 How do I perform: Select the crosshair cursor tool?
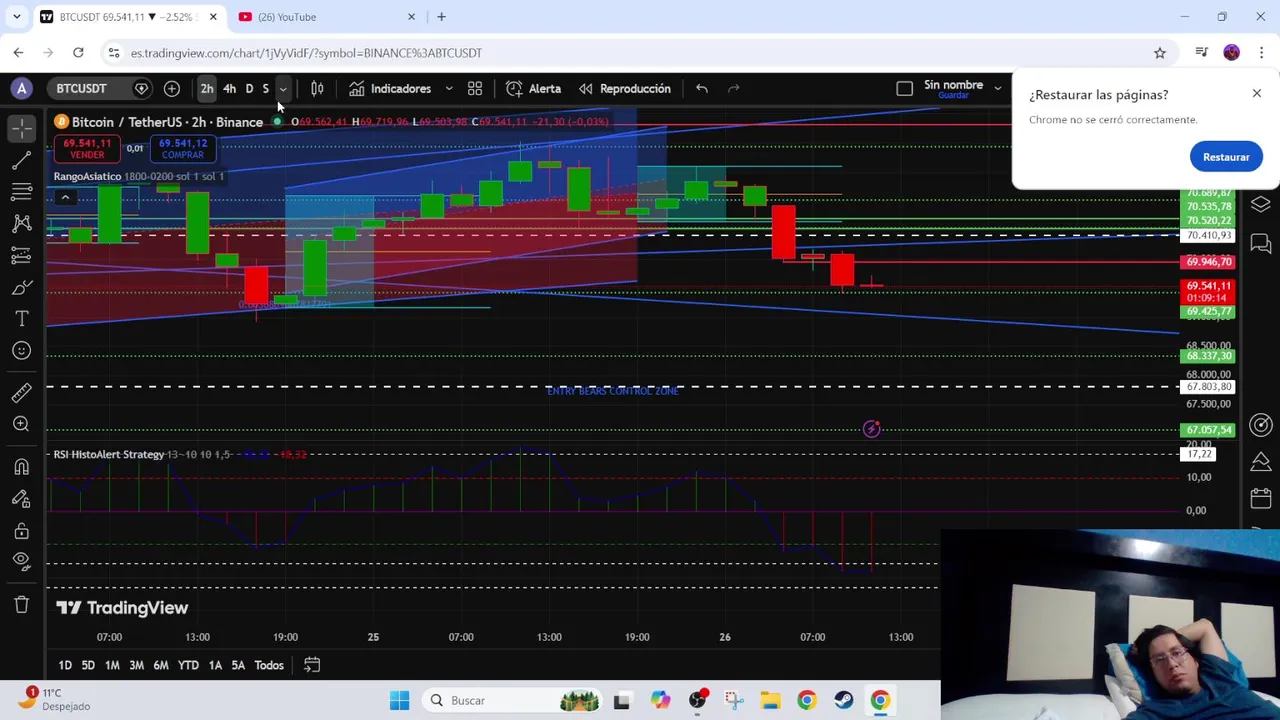(x=21, y=128)
